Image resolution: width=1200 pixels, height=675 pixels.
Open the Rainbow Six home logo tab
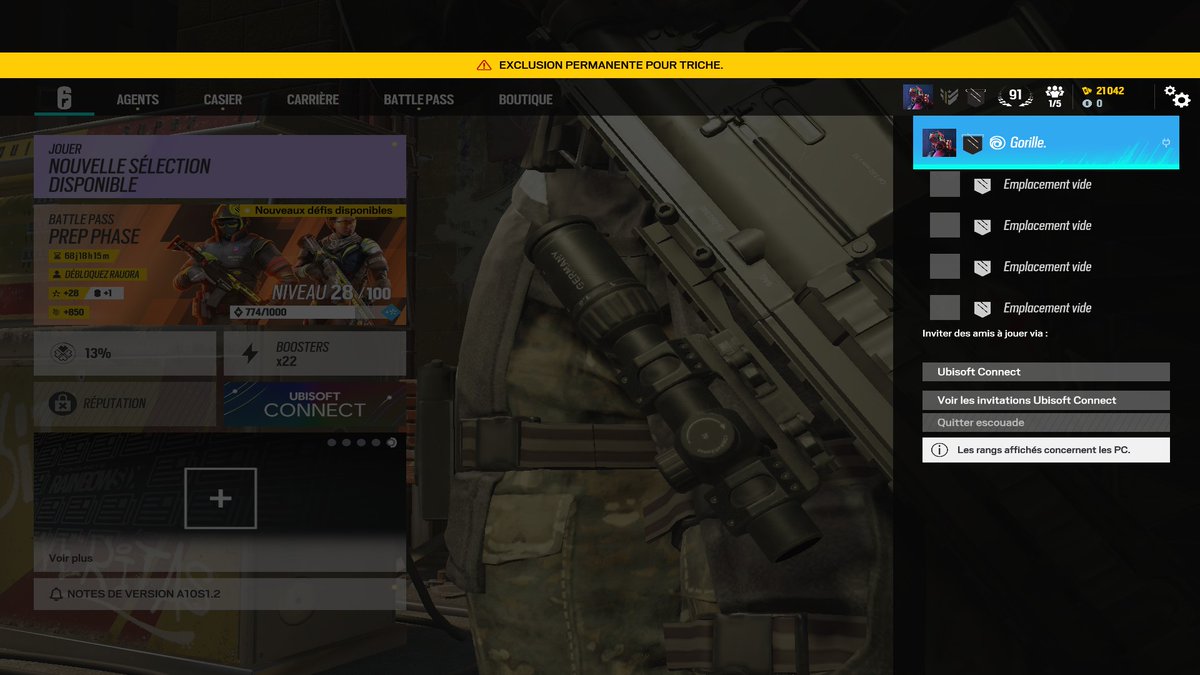coord(64,98)
